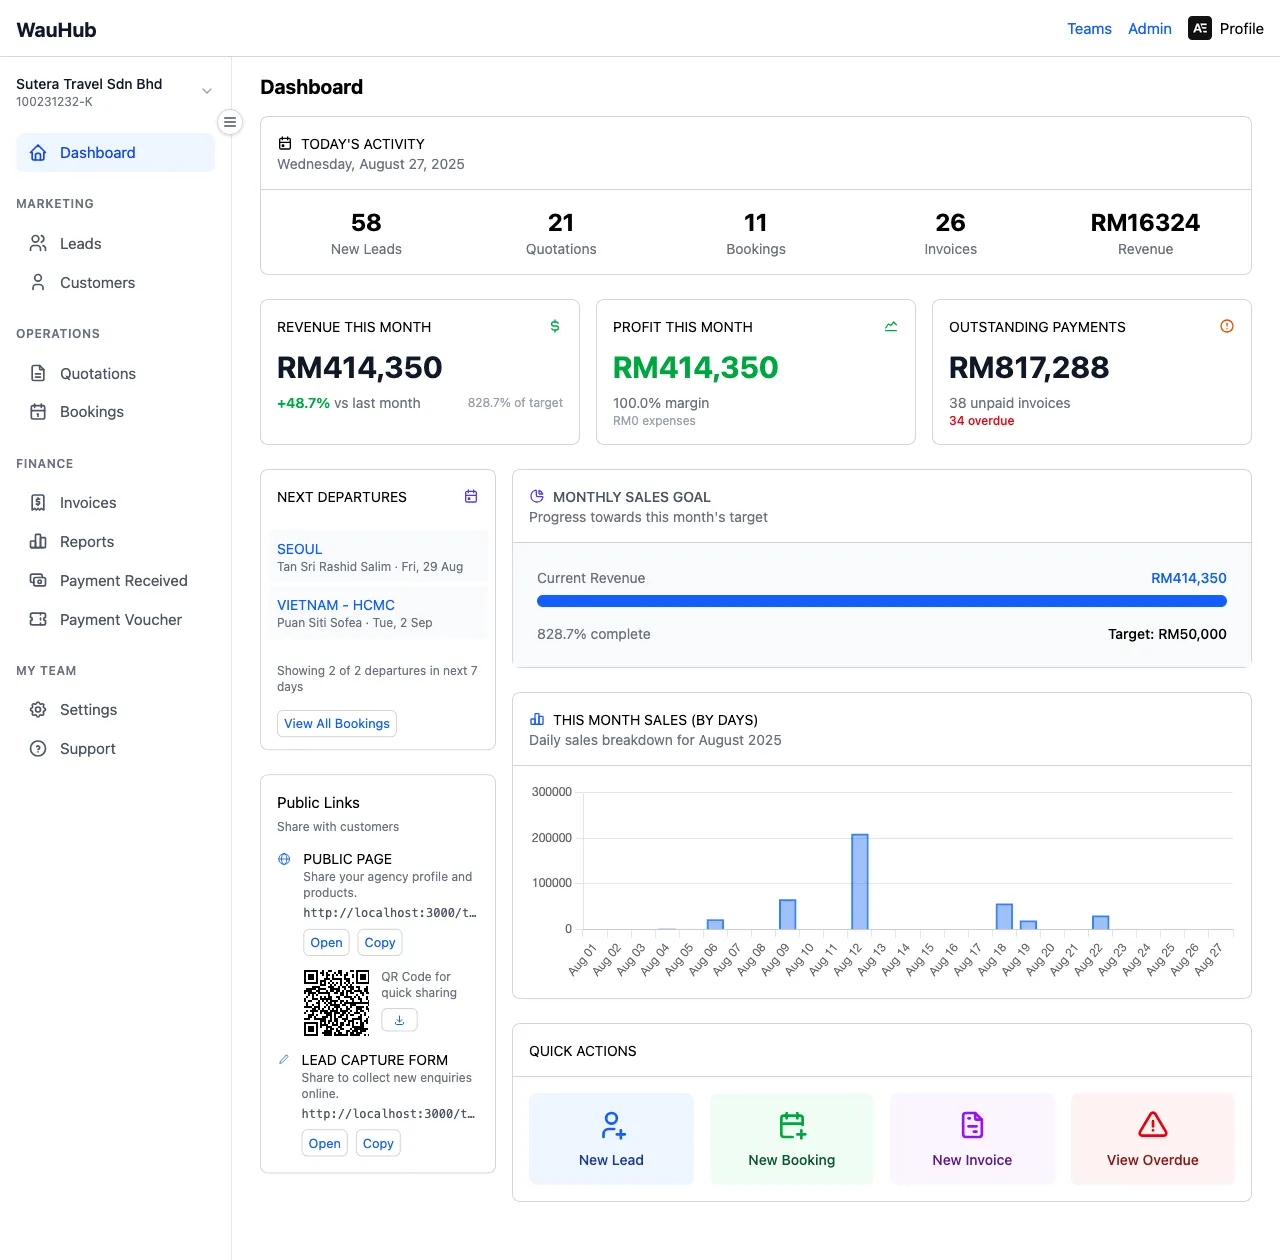The height and width of the screenshot is (1260, 1280).
Task: Open Dashboard using the home icon
Action: pyautogui.click(x=38, y=152)
